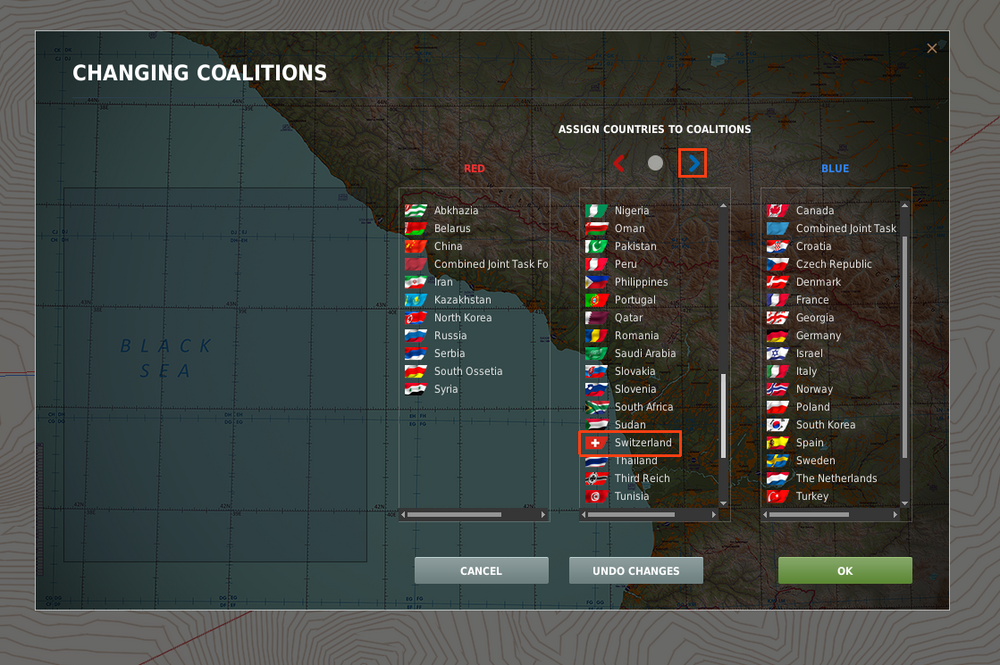The width and height of the screenshot is (1000, 665).
Task: Click the BLUE list scroll up arrow
Action: coord(904,206)
